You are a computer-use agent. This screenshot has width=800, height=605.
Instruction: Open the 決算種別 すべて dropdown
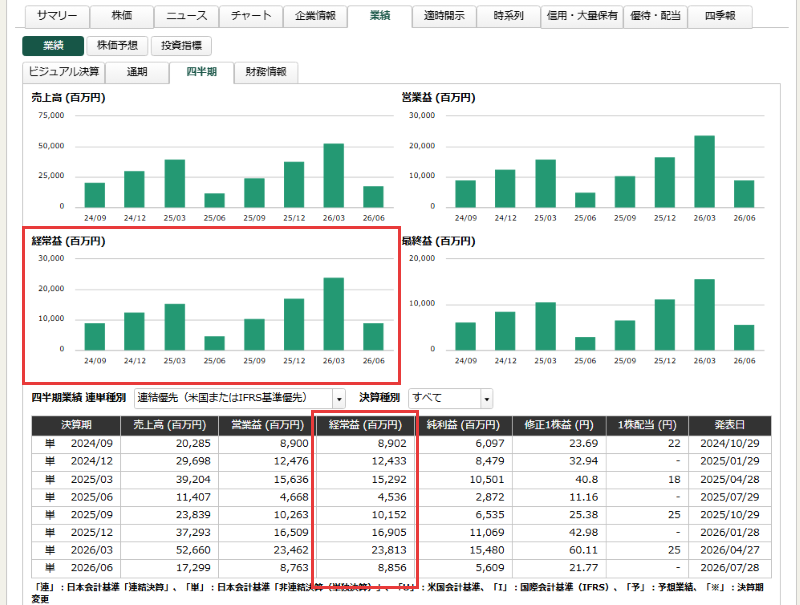[451, 398]
